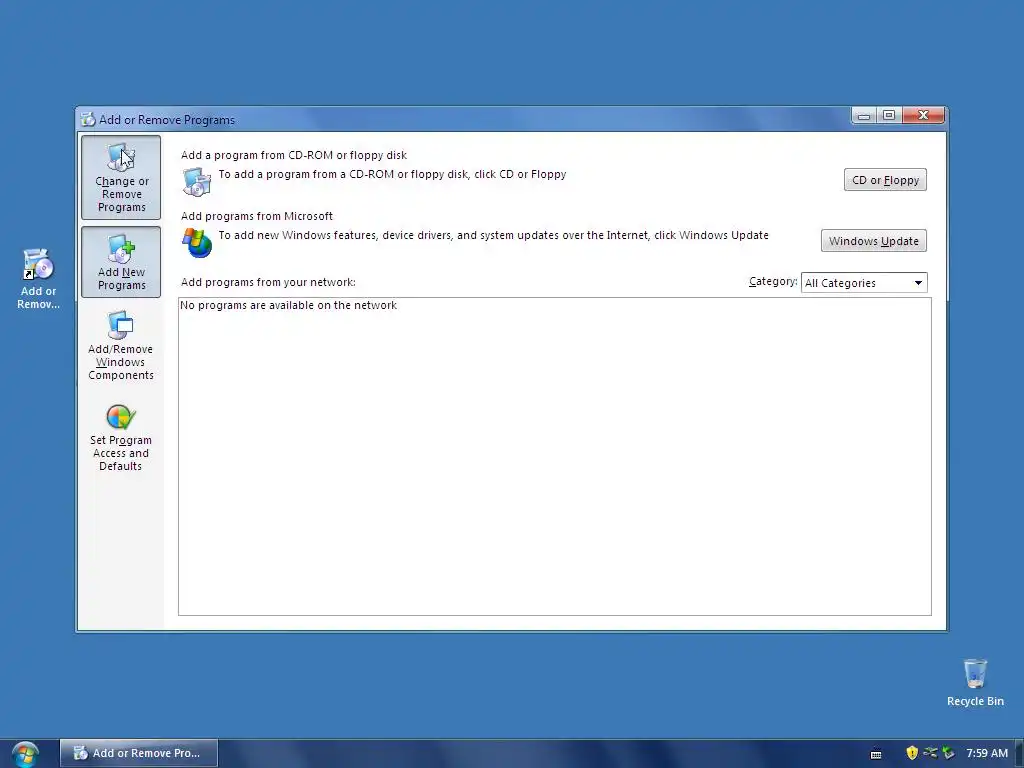Image resolution: width=1024 pixels, height=768 pixels.
Task: Click the title bar application icon
Action: (88, 120)
